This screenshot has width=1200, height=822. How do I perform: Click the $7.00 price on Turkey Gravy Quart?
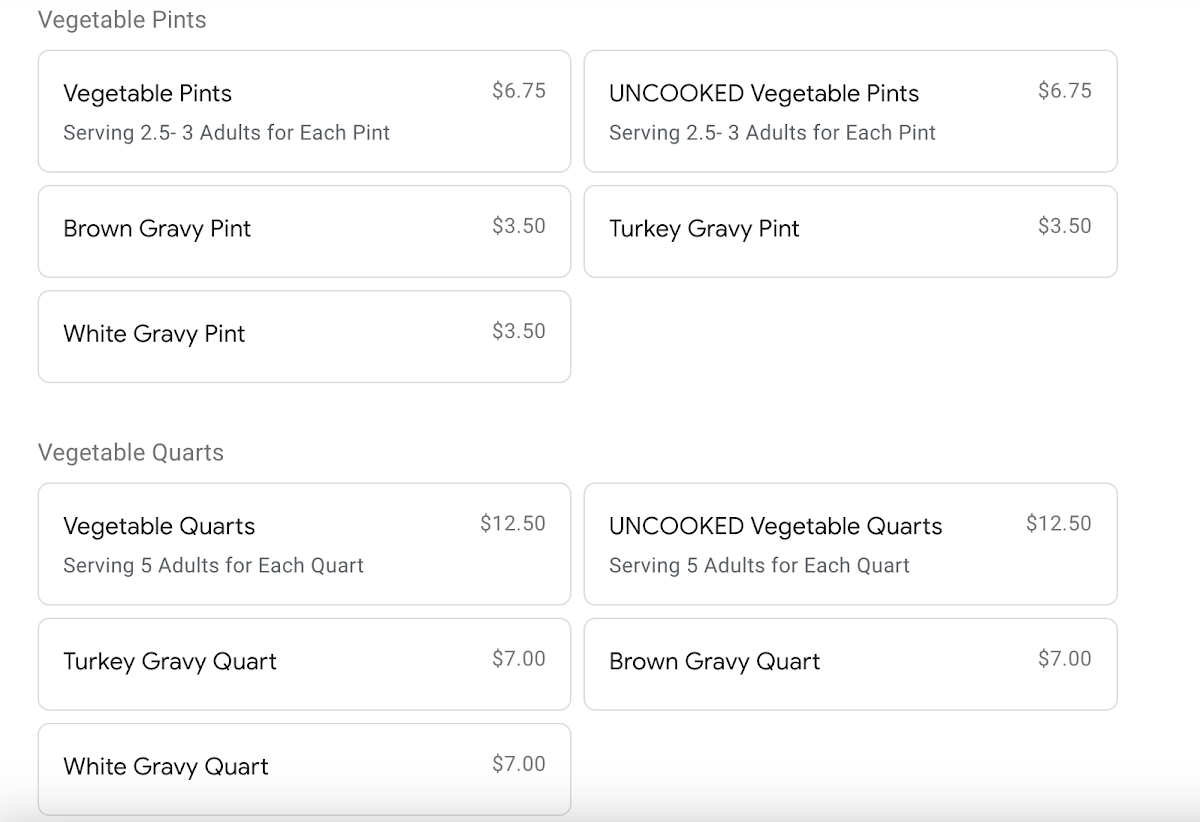click(519, 659)
